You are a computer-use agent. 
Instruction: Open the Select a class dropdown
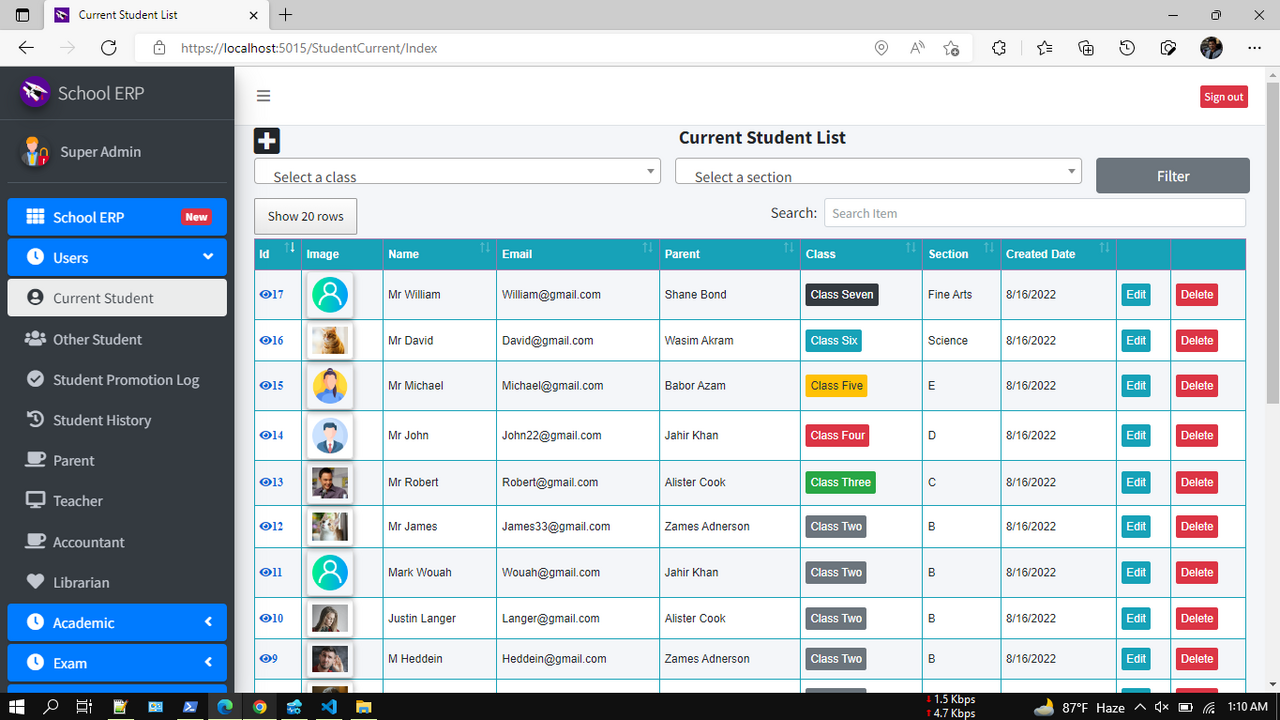tap(457, 172)
